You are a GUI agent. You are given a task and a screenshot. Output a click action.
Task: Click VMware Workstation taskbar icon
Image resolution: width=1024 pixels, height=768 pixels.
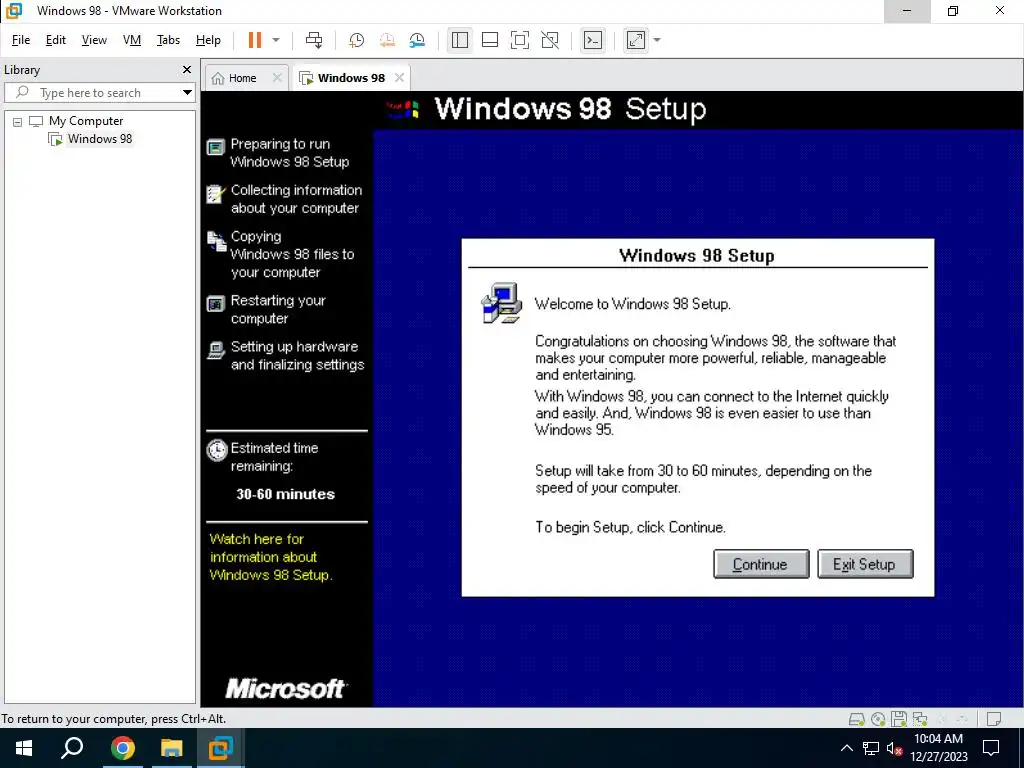[x=220, y=748]
